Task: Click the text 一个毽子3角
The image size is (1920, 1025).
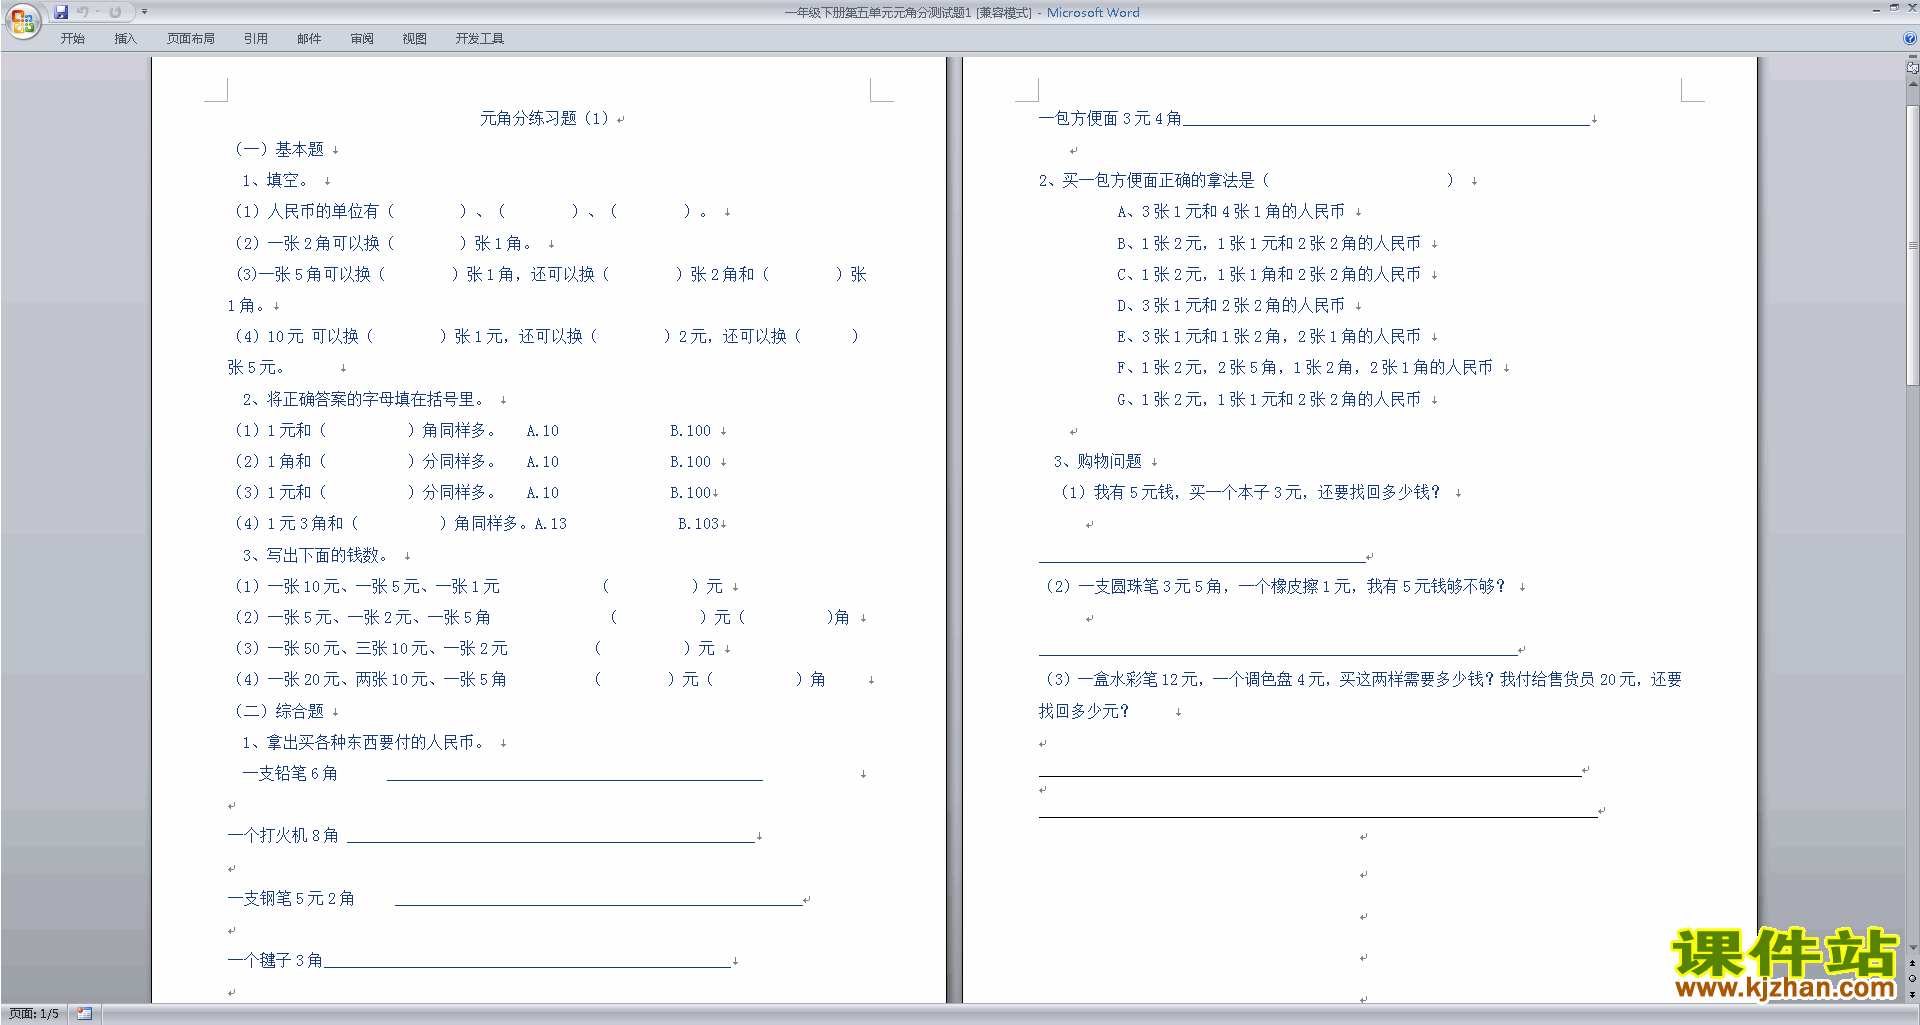Action: click(274, 960)
